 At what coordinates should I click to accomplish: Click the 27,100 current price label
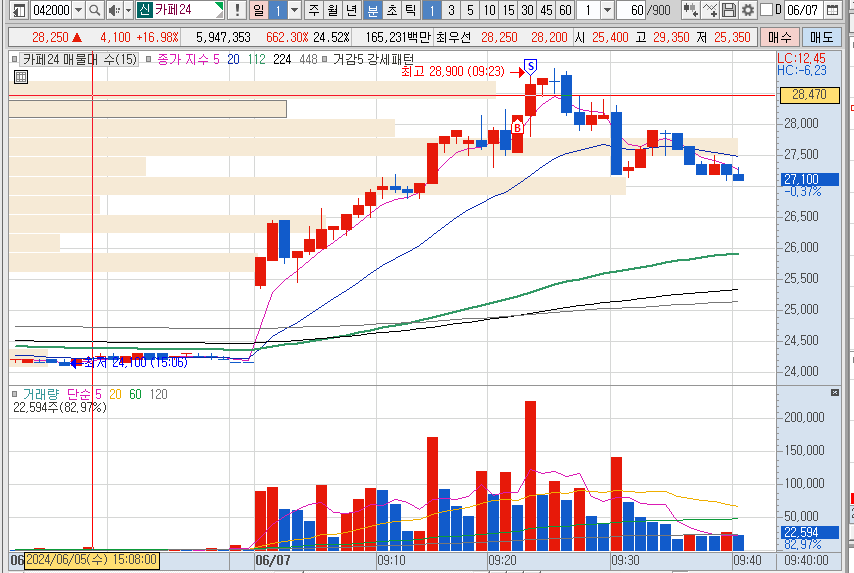[809, 179]
